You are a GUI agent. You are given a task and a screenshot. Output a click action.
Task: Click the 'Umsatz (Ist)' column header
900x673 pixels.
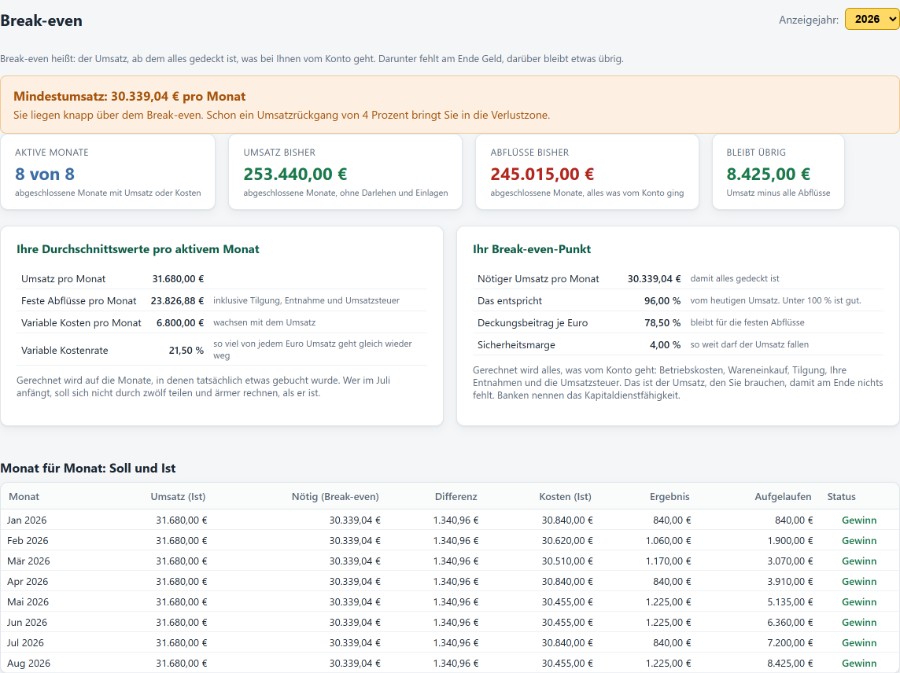pyautogui.click(x=178, y=497)
